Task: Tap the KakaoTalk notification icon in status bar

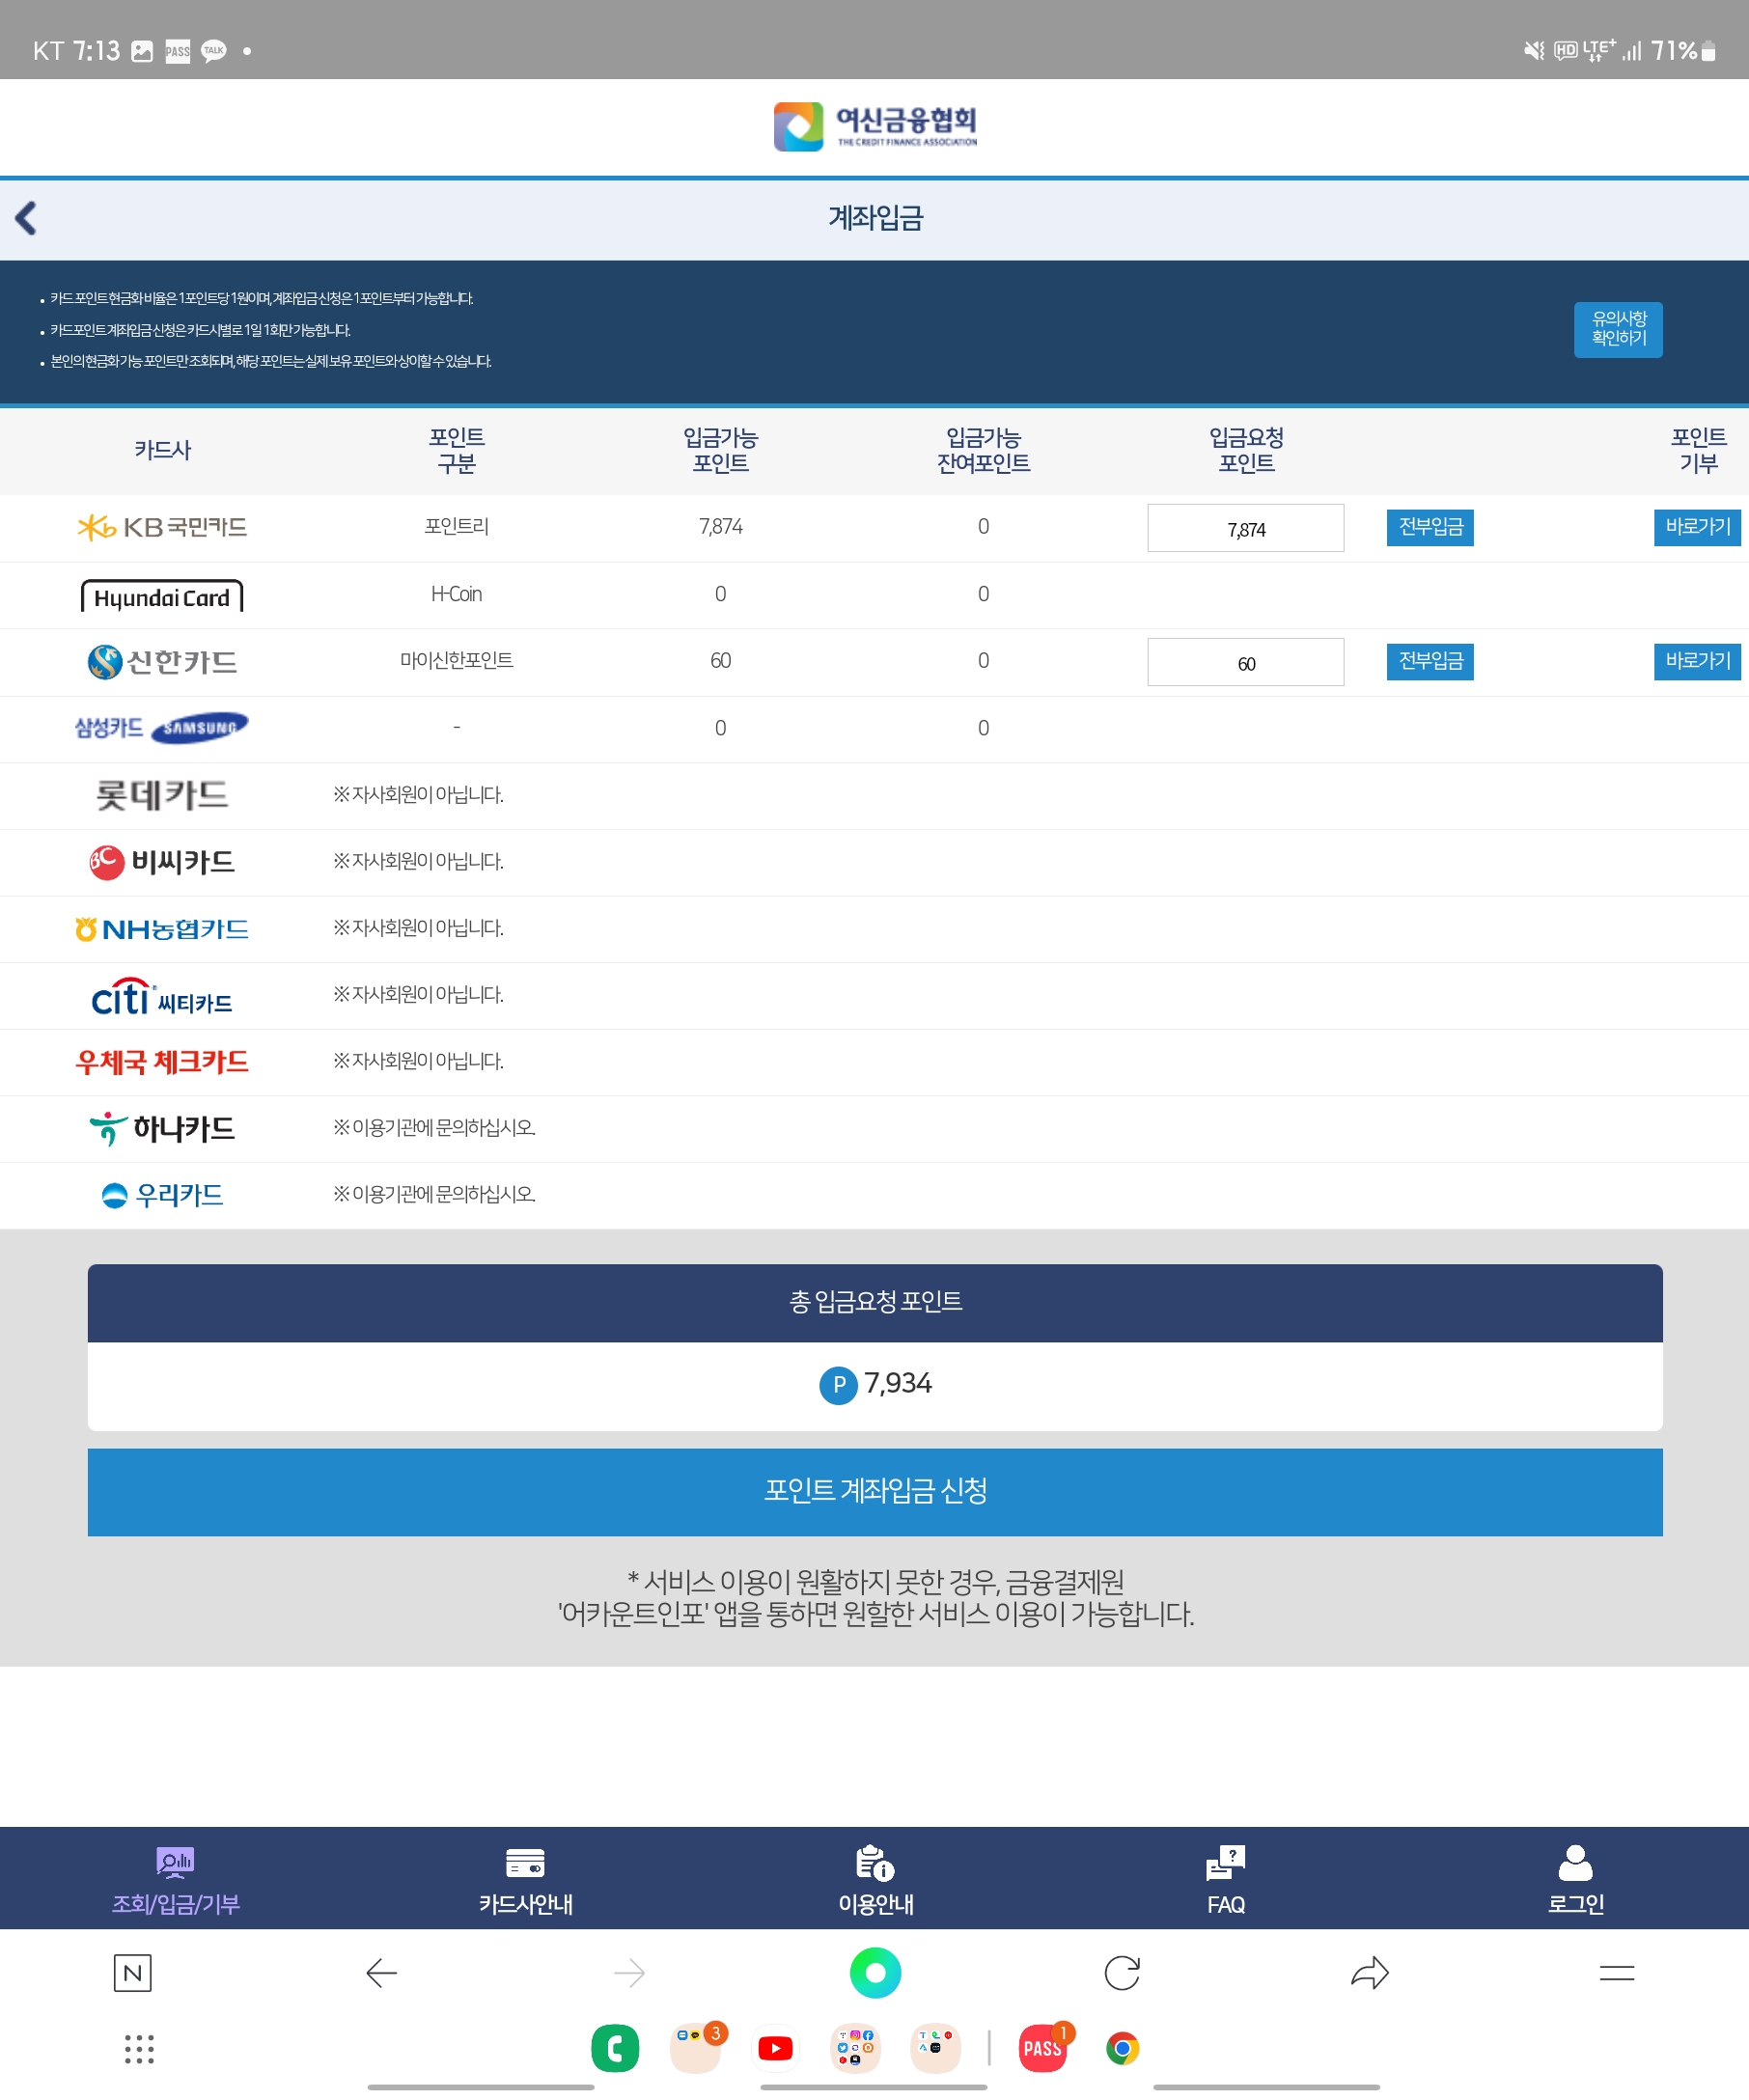Action: point(213,51)
